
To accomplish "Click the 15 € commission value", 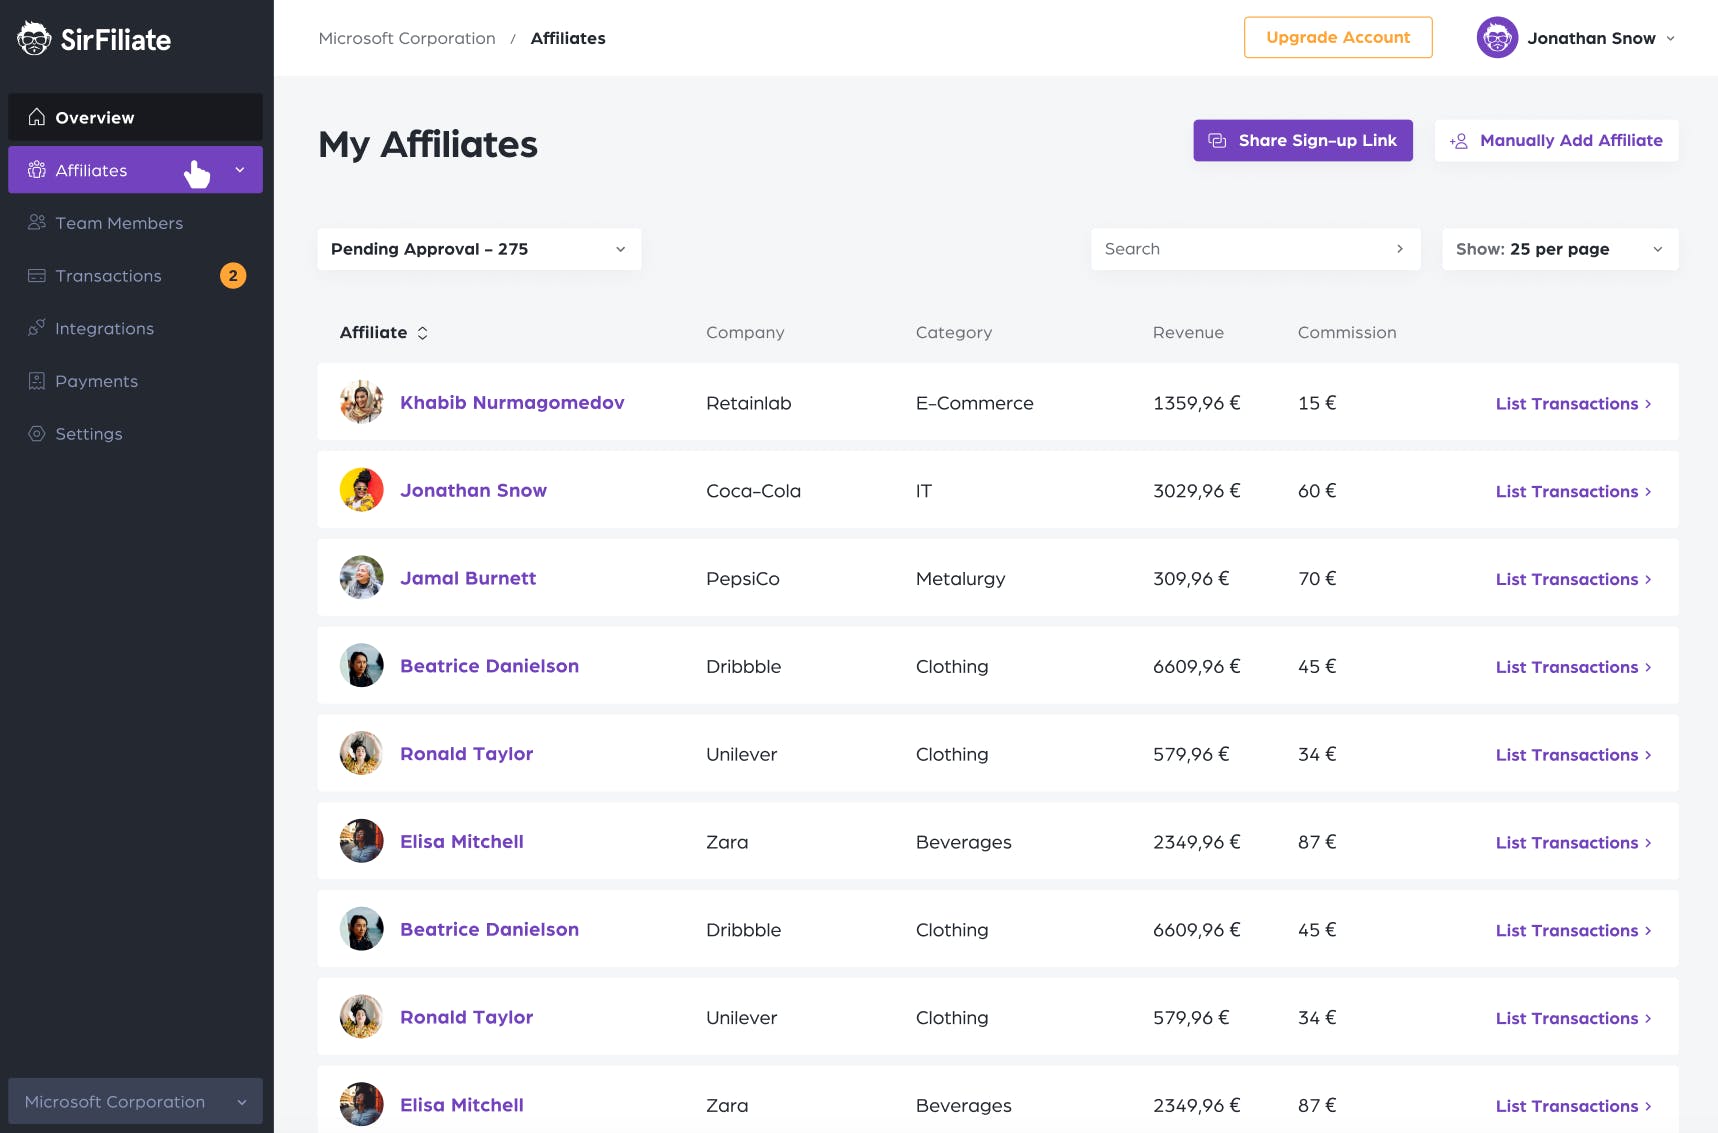I will click(x=1317, y=403).
